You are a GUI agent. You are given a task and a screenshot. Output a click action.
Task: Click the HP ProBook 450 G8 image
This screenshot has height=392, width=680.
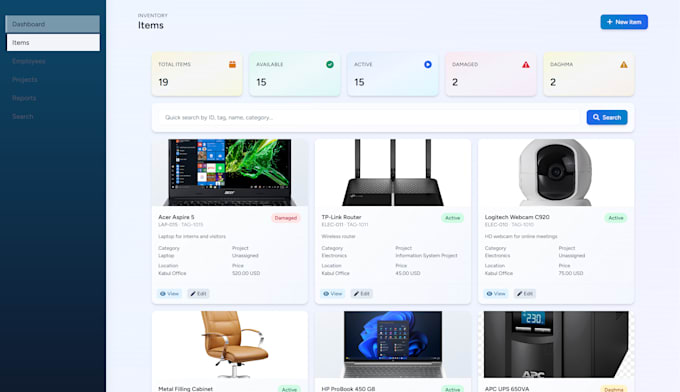pos(393,344)
